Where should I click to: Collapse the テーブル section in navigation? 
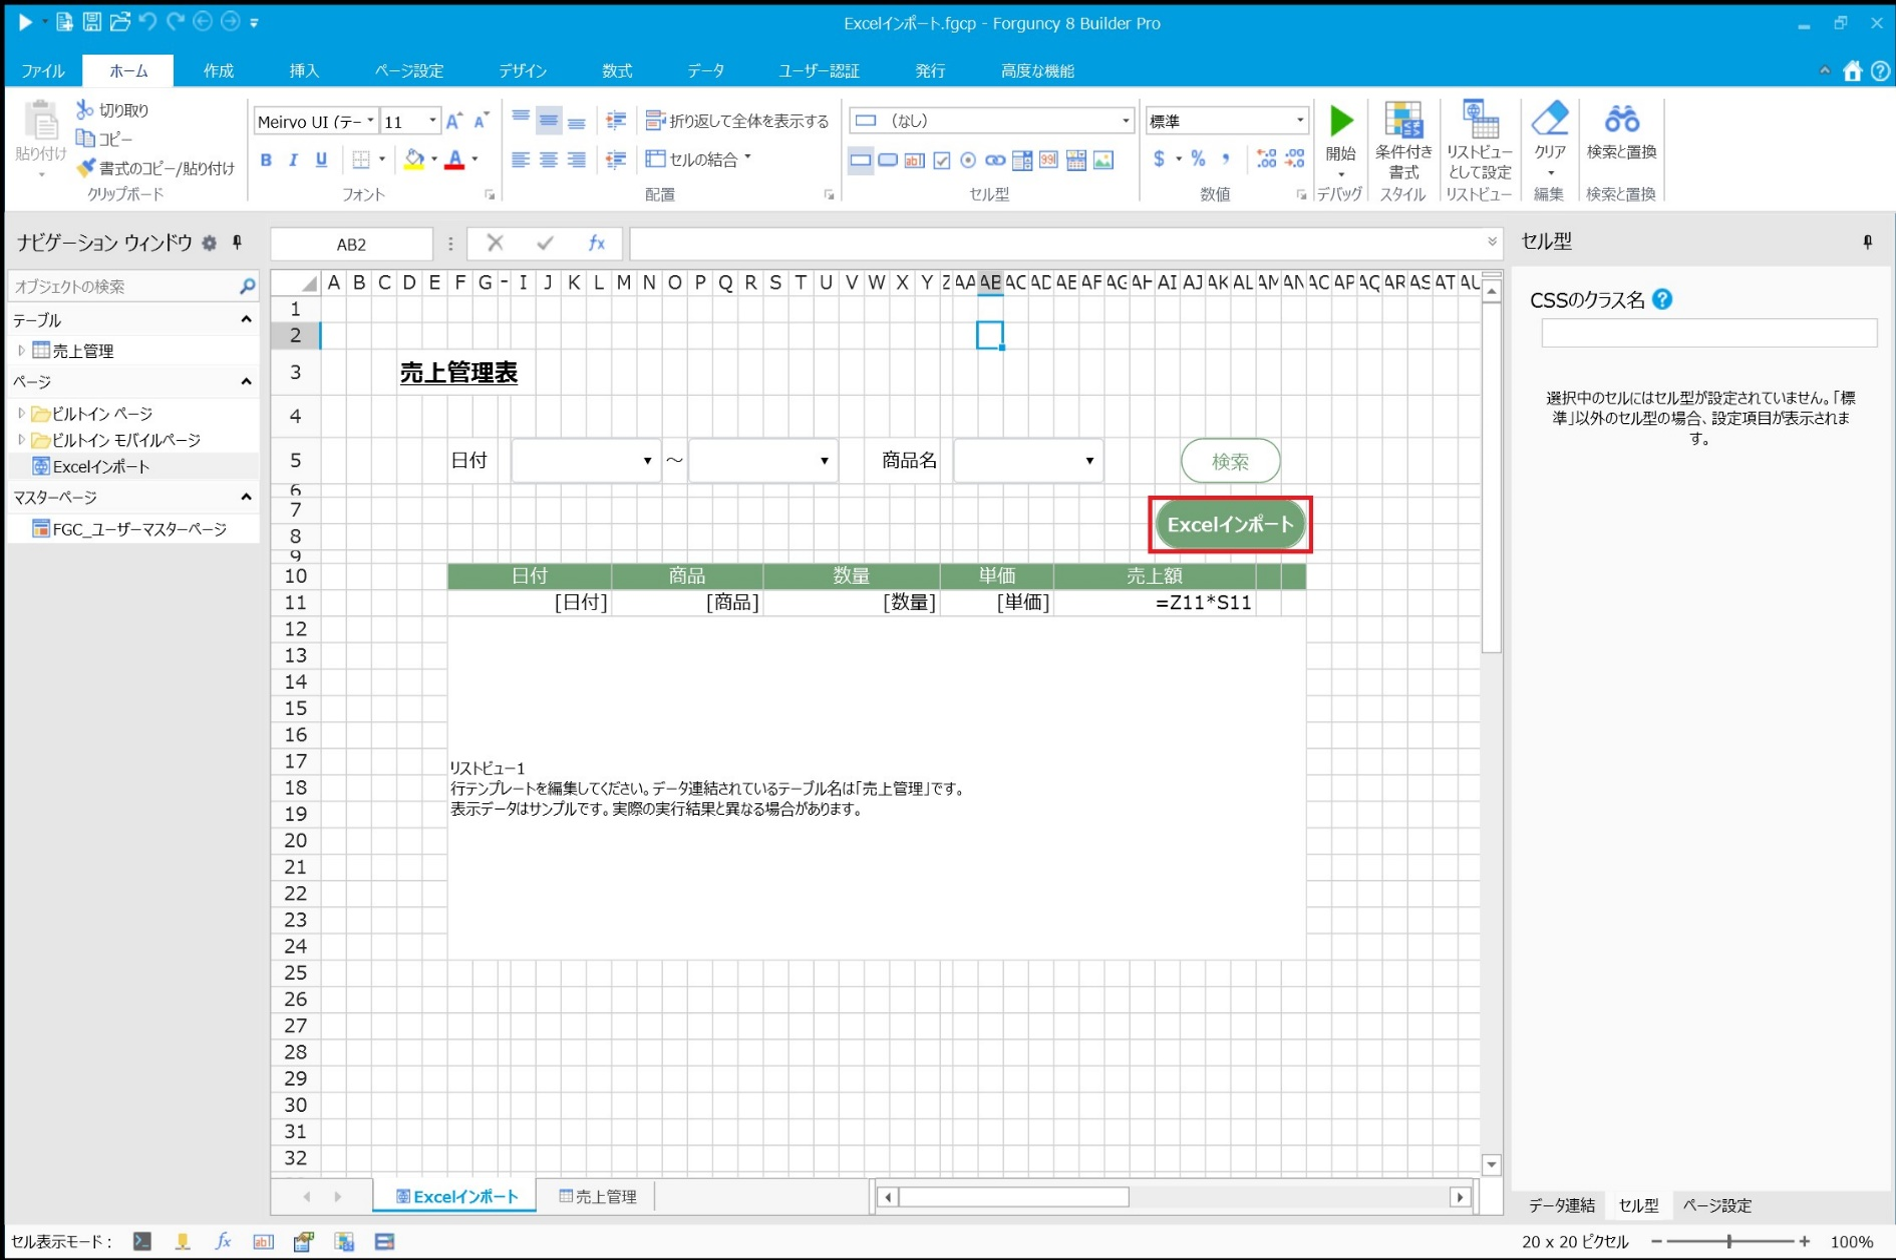pyautogui.click(x=246, y=320)
